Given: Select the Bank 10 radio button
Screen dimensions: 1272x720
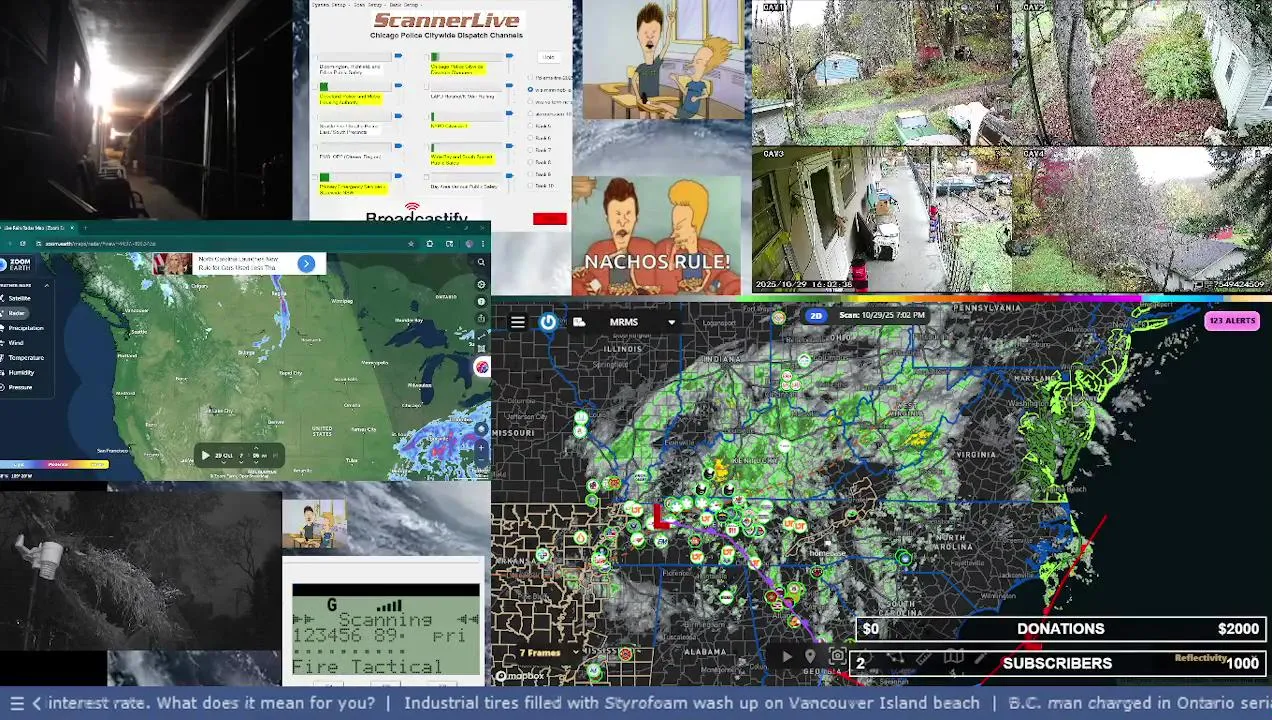Looking at the screenshot, I should coord(530,185).
